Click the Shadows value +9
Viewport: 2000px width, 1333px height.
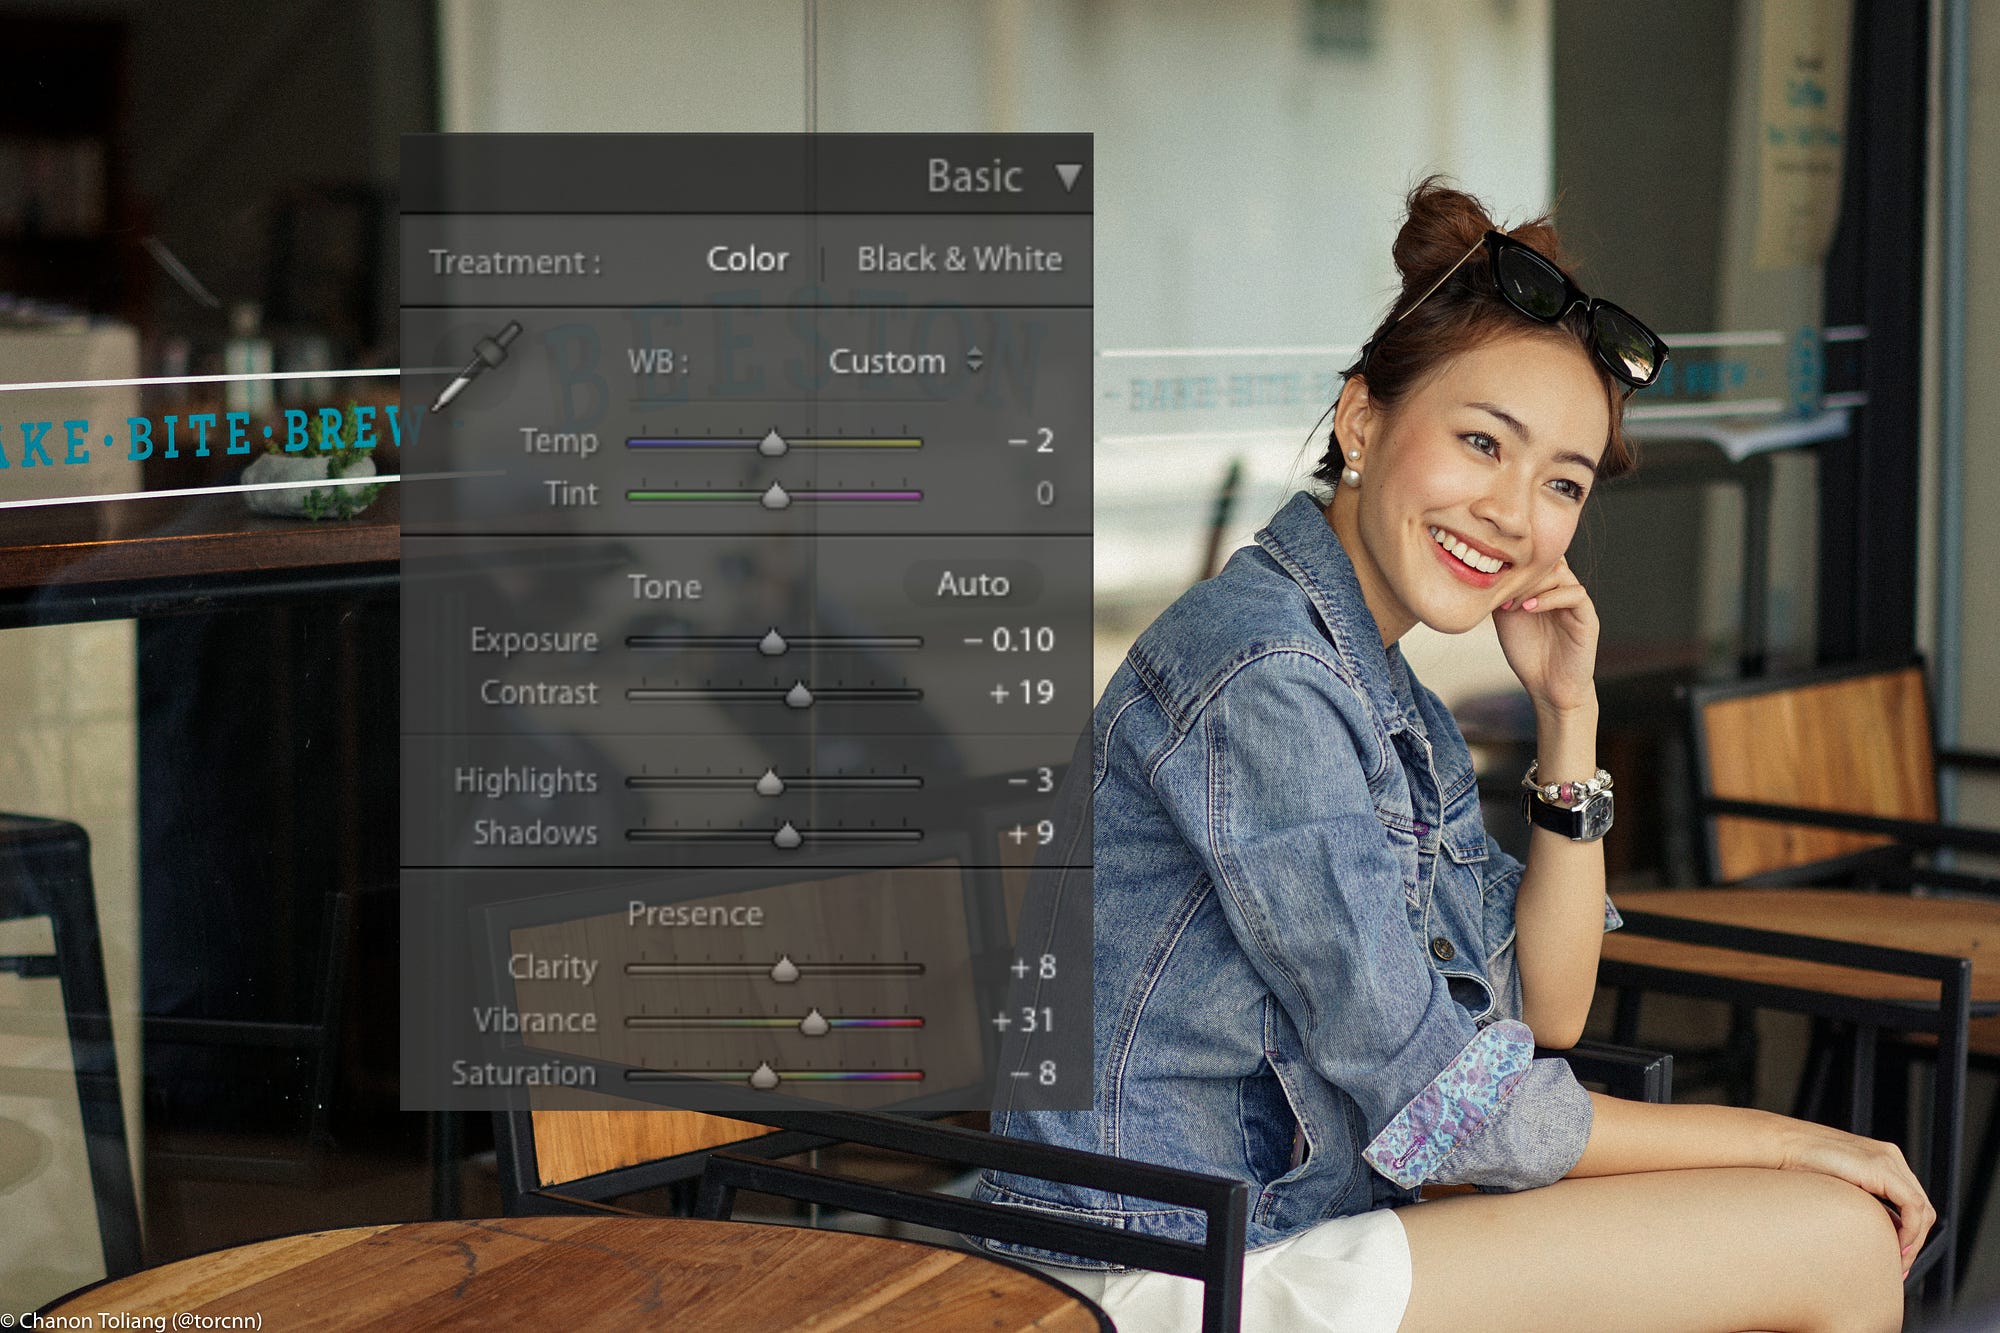coord(1030,833)
